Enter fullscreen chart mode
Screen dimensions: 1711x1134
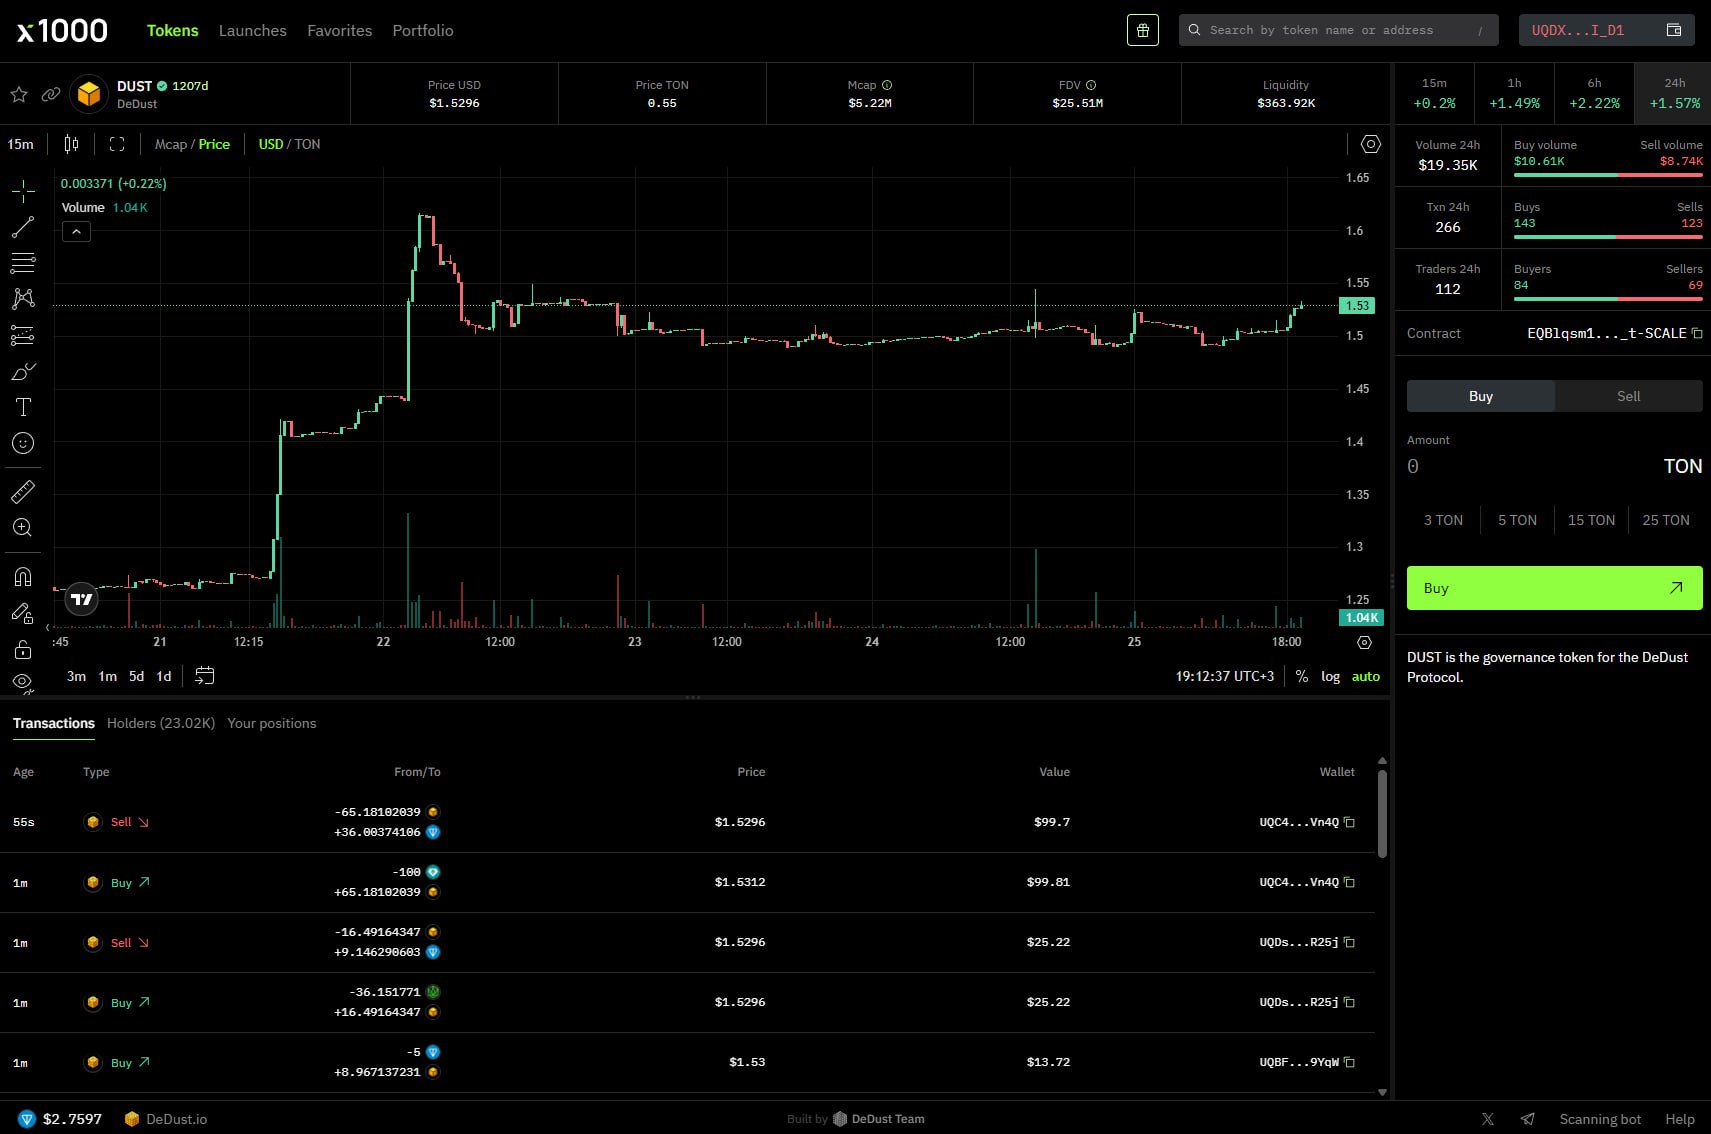click(117, 144)
